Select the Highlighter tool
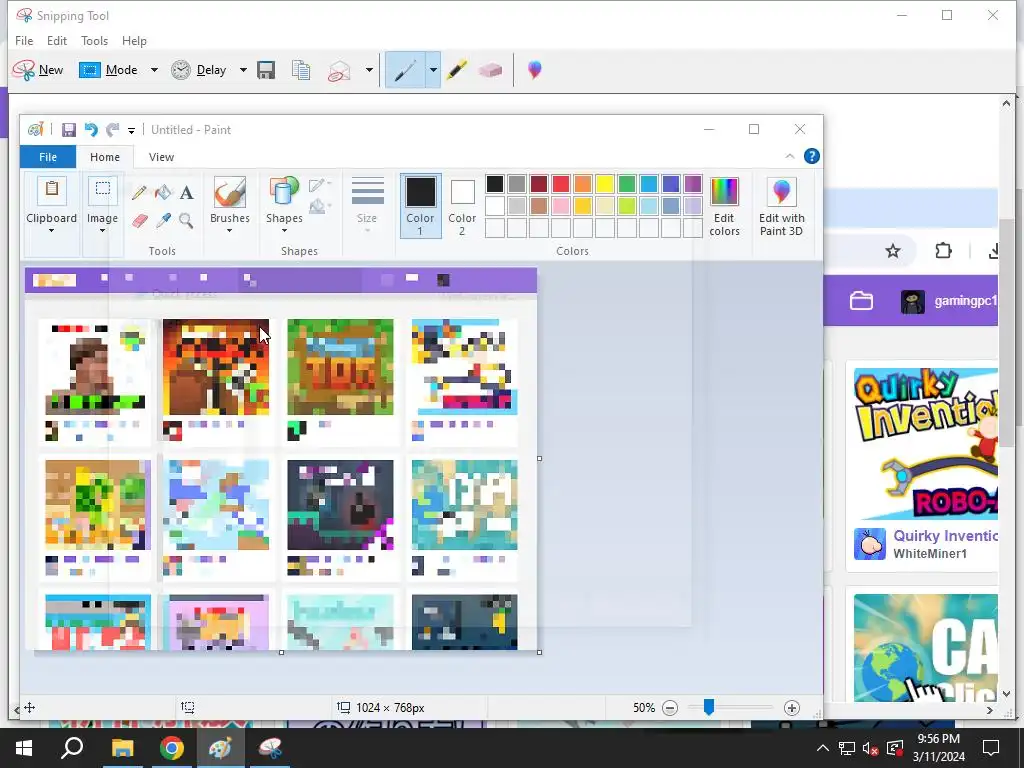 [x=457, y=70]
